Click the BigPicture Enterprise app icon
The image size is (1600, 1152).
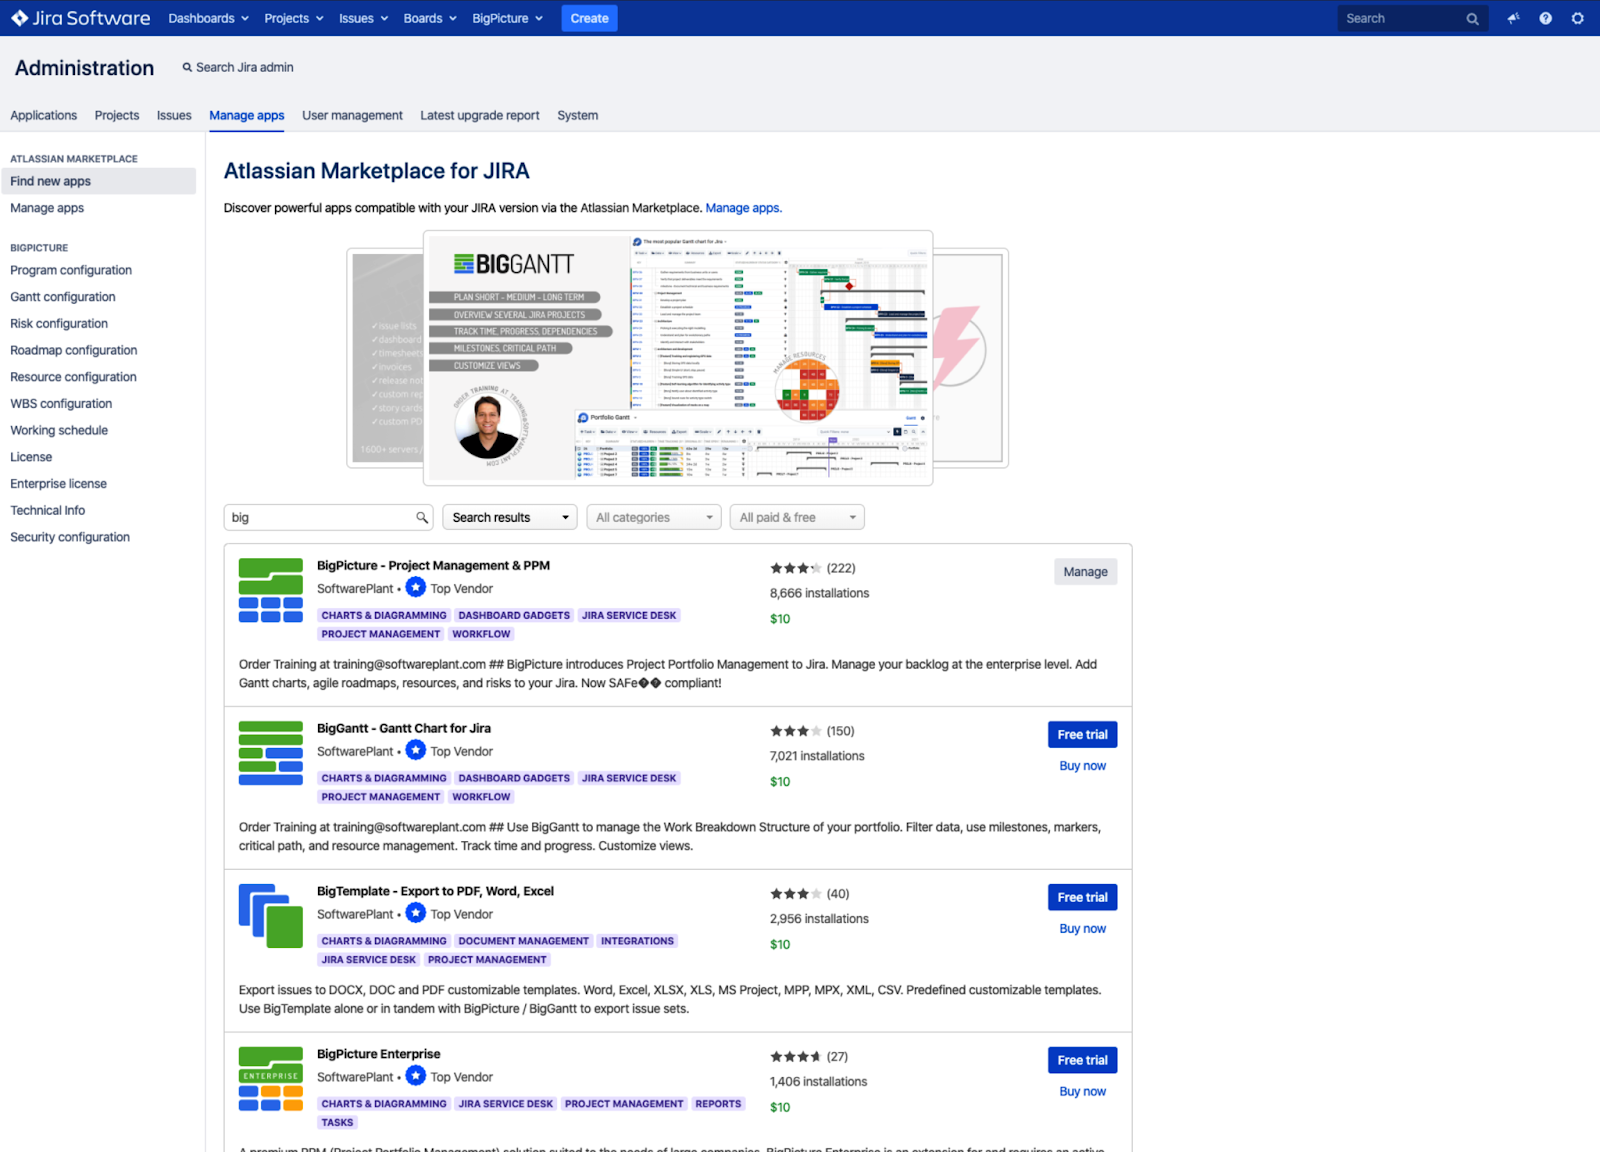coord(270,1079)
